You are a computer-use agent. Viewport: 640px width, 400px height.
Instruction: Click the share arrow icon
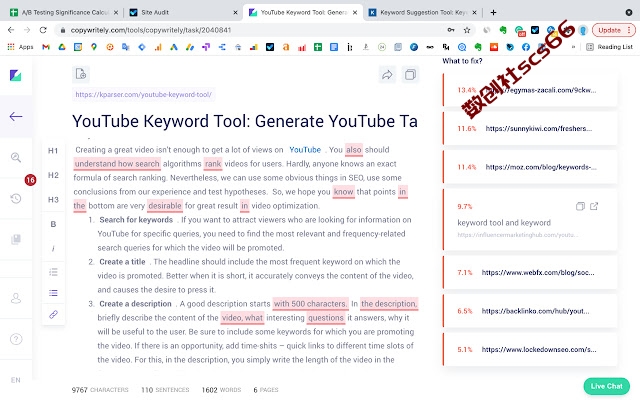click(x=387, y=75)
